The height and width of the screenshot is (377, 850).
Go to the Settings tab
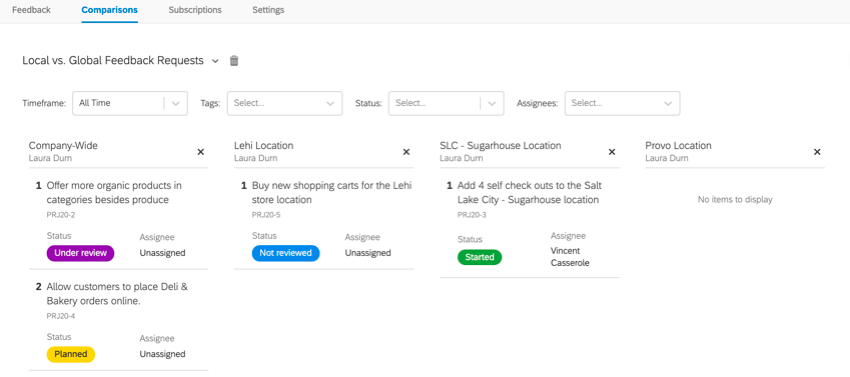pyautogui.click(x=268, y=10)
